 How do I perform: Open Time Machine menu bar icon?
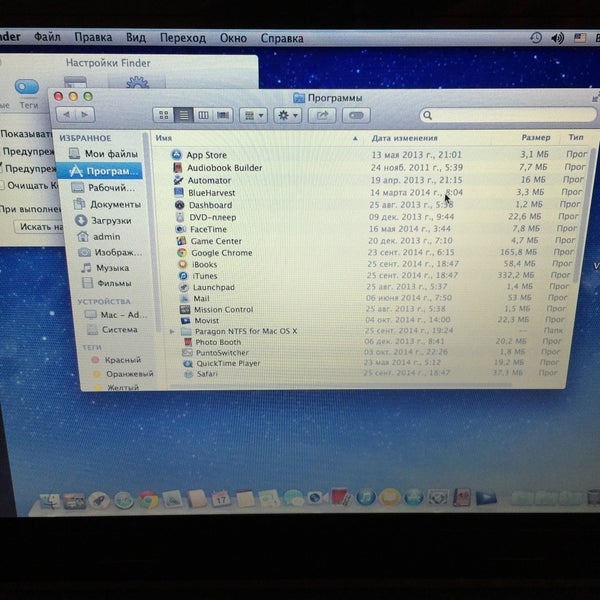tap(536, 38)
